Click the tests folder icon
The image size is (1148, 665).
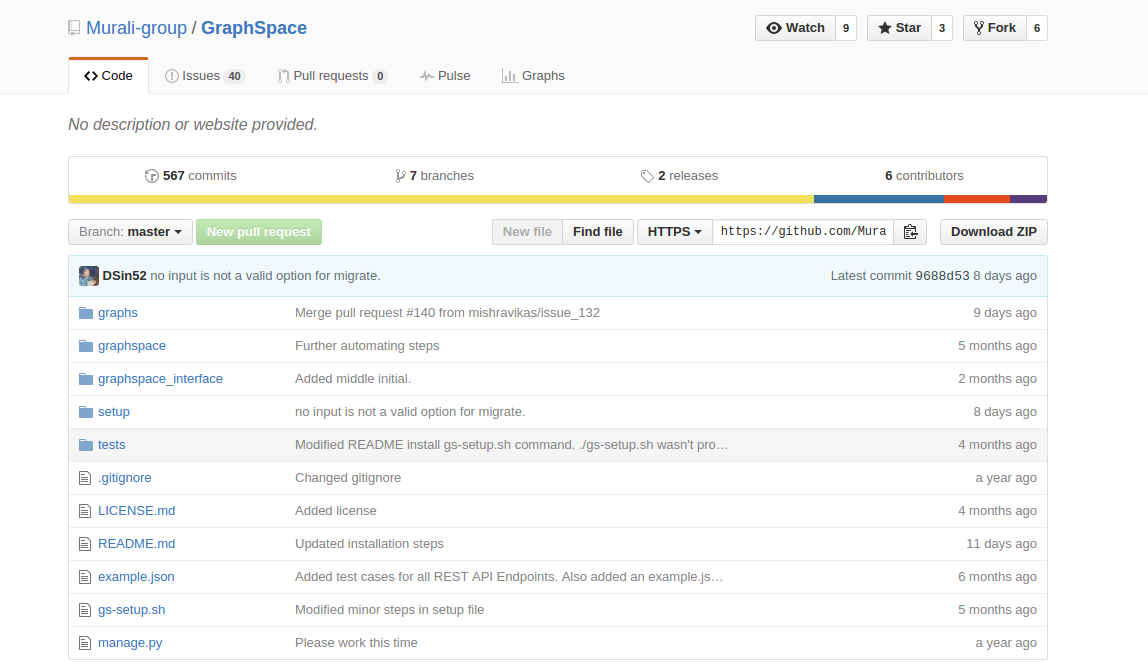[x=86, y=445]
